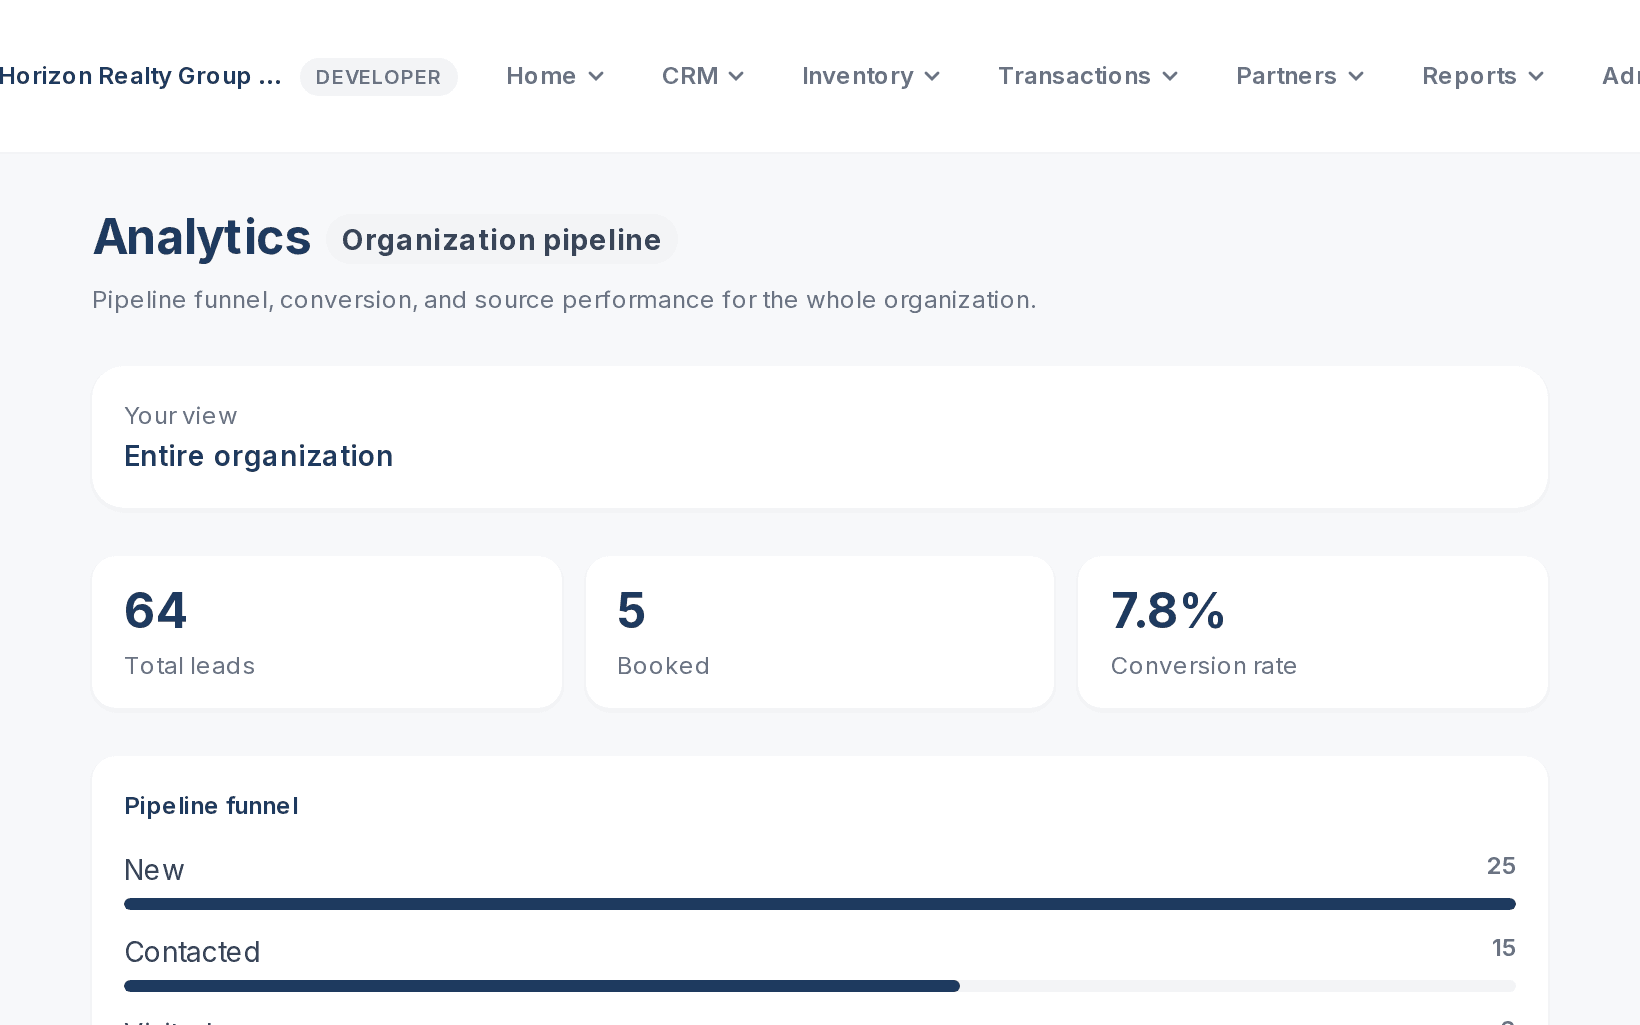Click the Horizon Realty Group organization name
Screen dimensions: 1640x1025
point(140,76)
